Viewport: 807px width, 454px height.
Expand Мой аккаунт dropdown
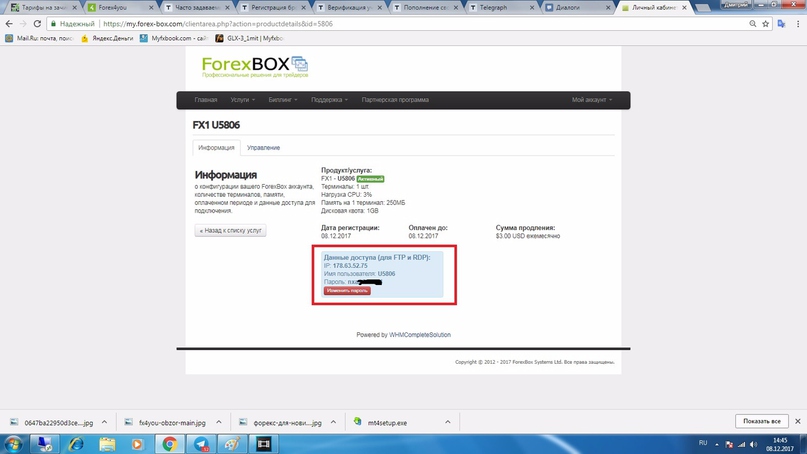coord(592,100)
